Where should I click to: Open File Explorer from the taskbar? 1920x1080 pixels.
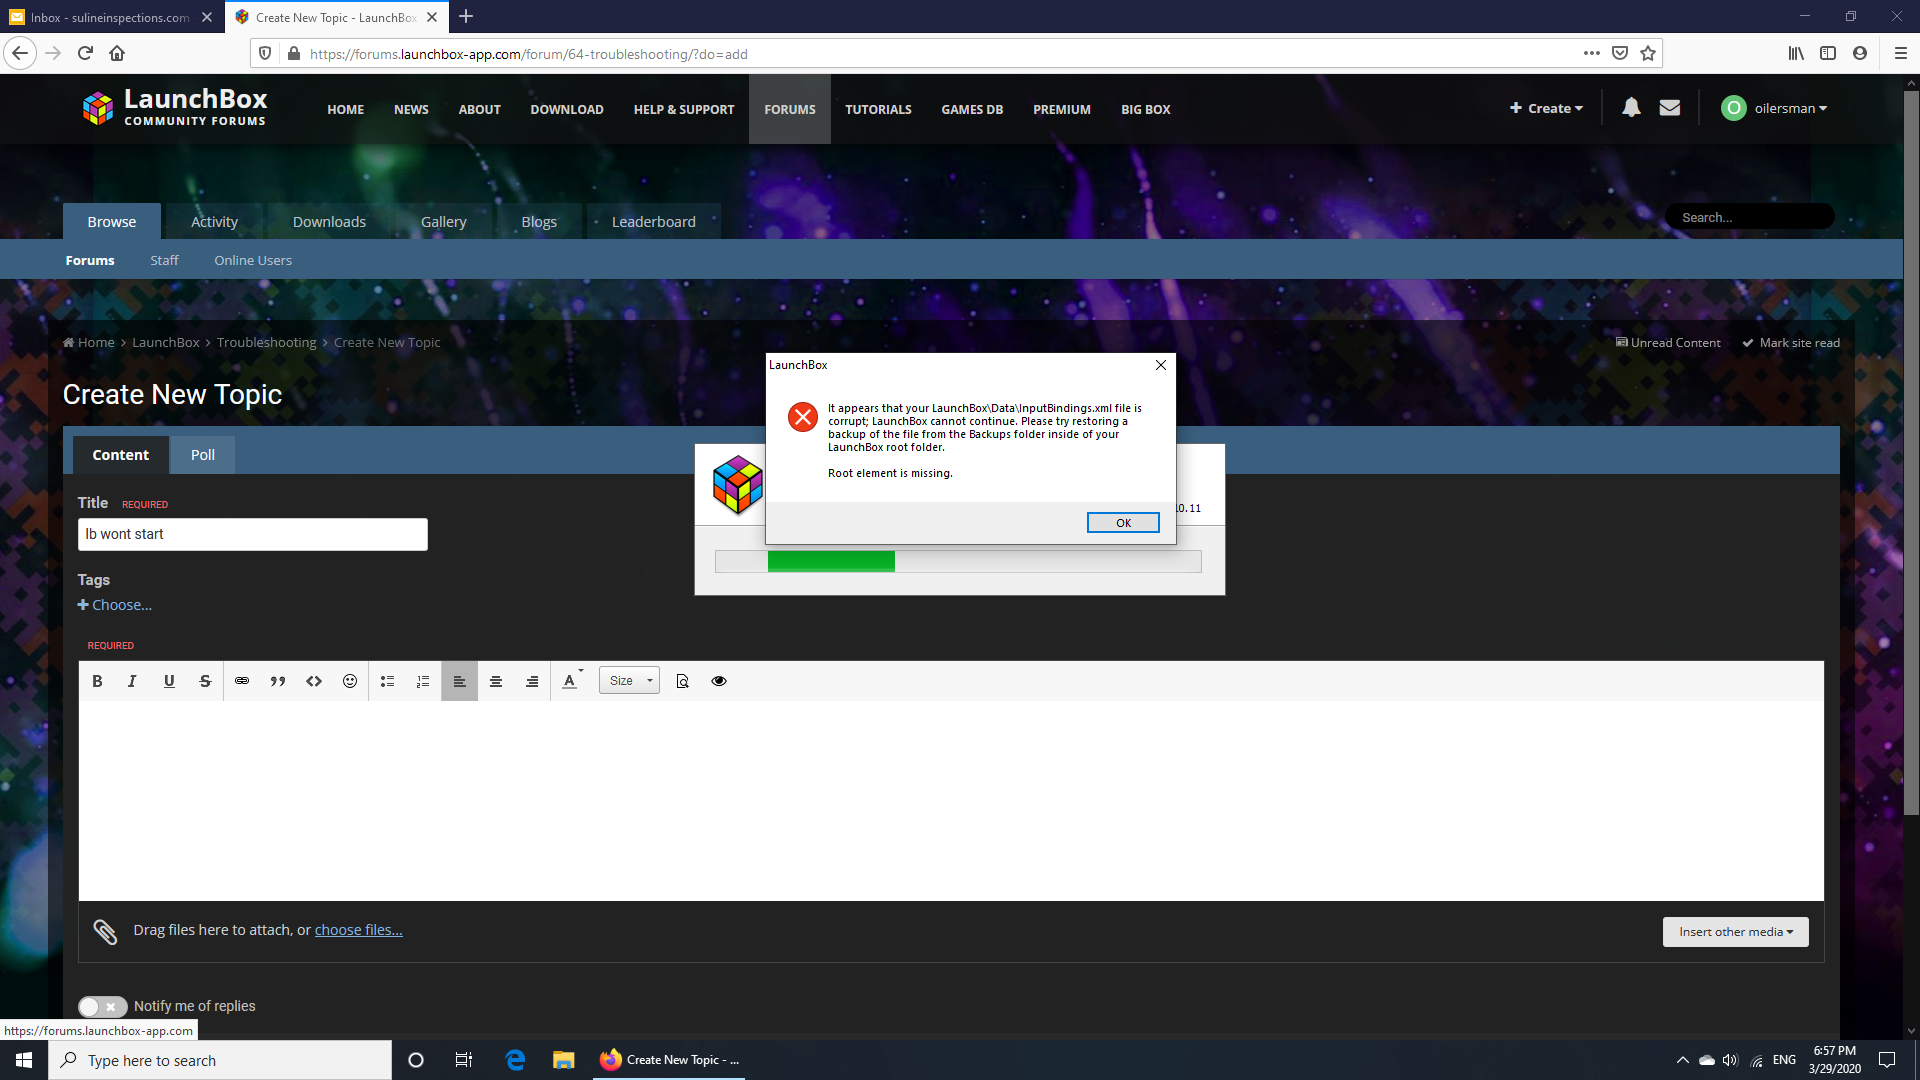click(564, 1060)
